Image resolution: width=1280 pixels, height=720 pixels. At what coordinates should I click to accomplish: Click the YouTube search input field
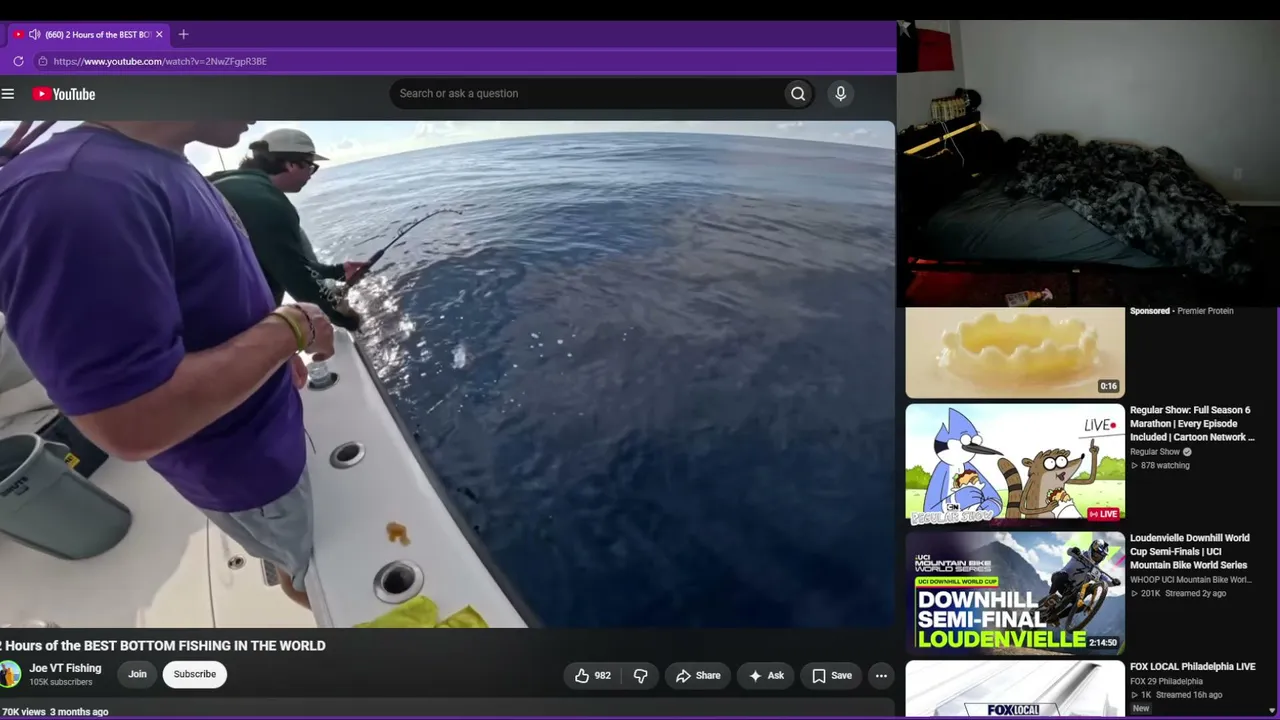pos(586,94)
